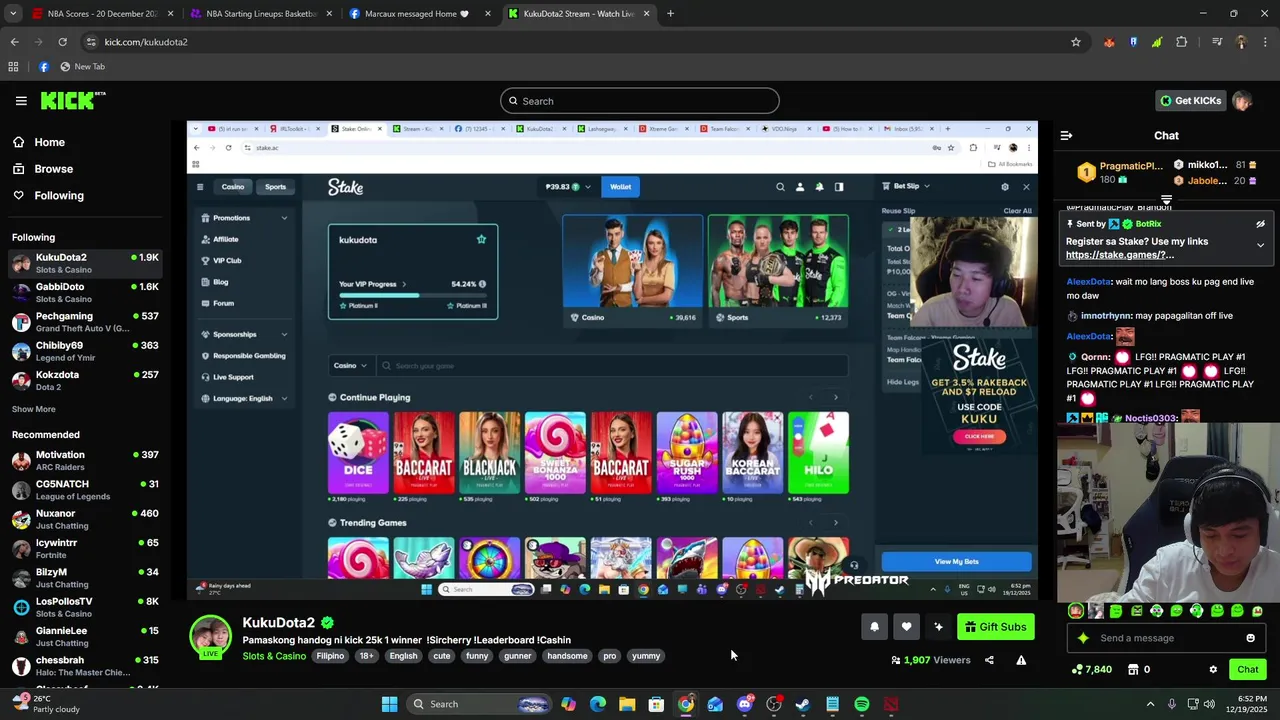Toggle follow heart button for KukuDota2

click(906, 627)
